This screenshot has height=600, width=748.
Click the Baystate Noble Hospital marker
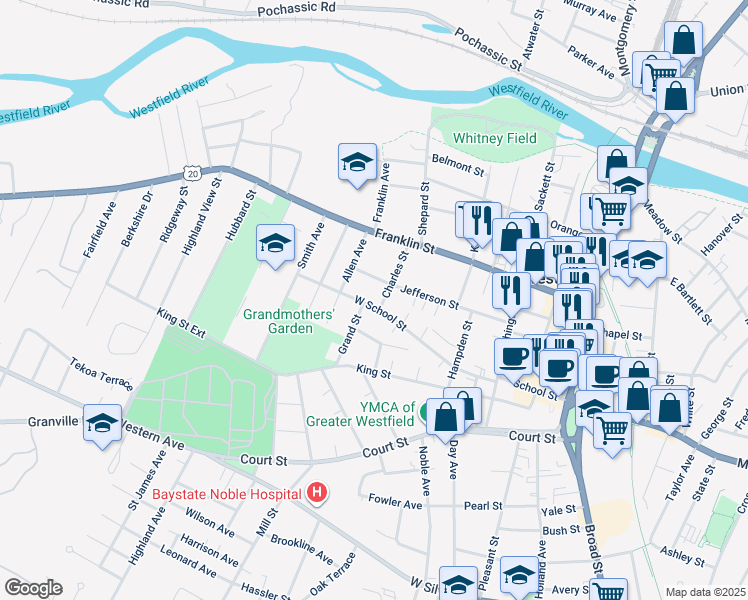(x=317, y=494)
